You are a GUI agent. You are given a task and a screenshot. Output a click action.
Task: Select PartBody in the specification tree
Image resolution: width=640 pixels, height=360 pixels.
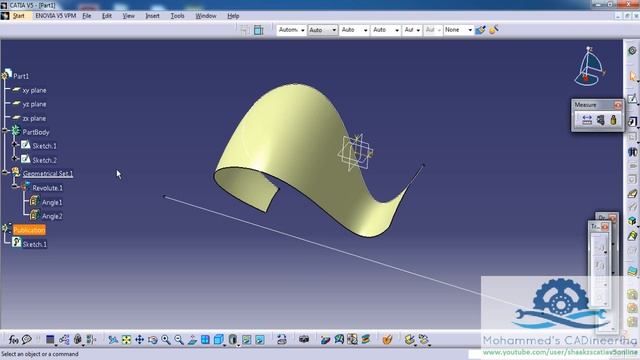click(x=36, y=132)
